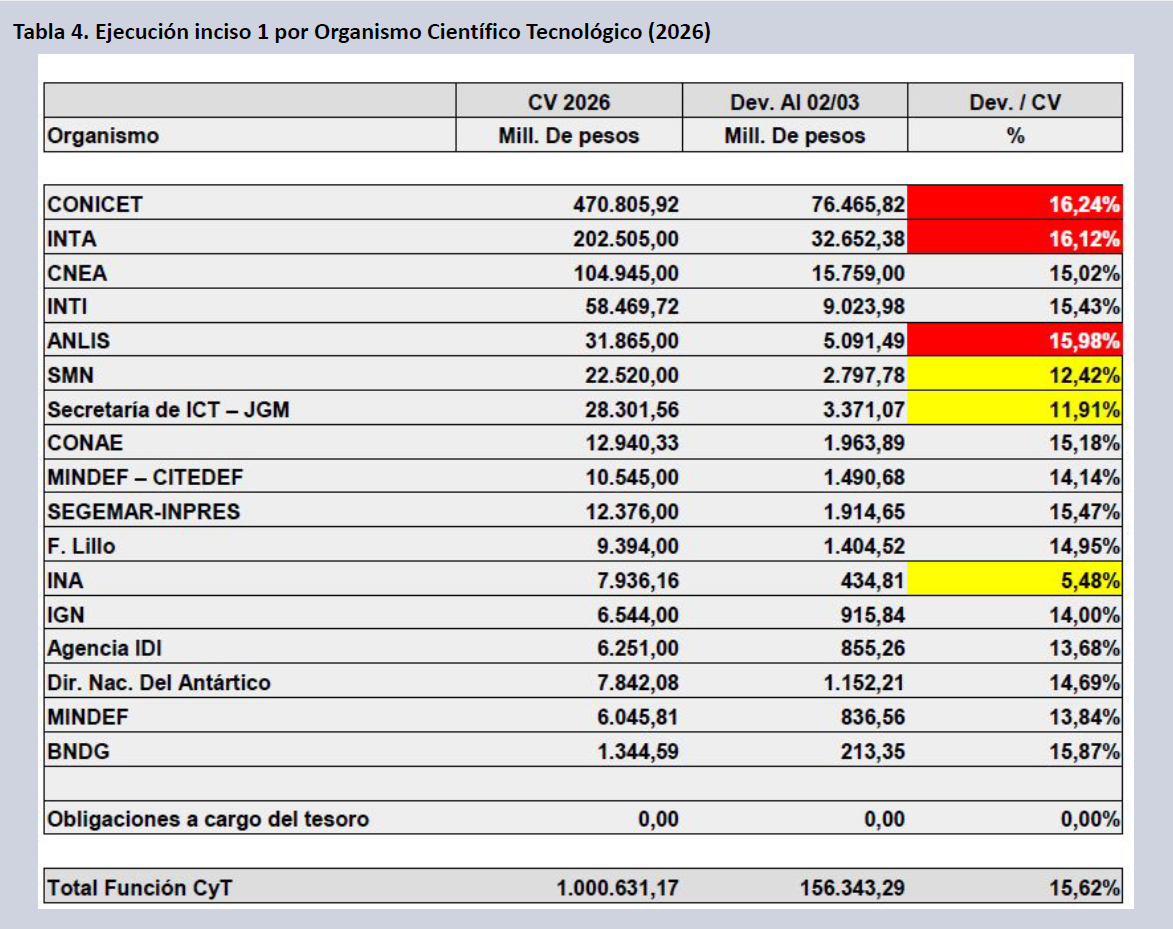Click the 'Organismo' header cell

tap(103, 136)
